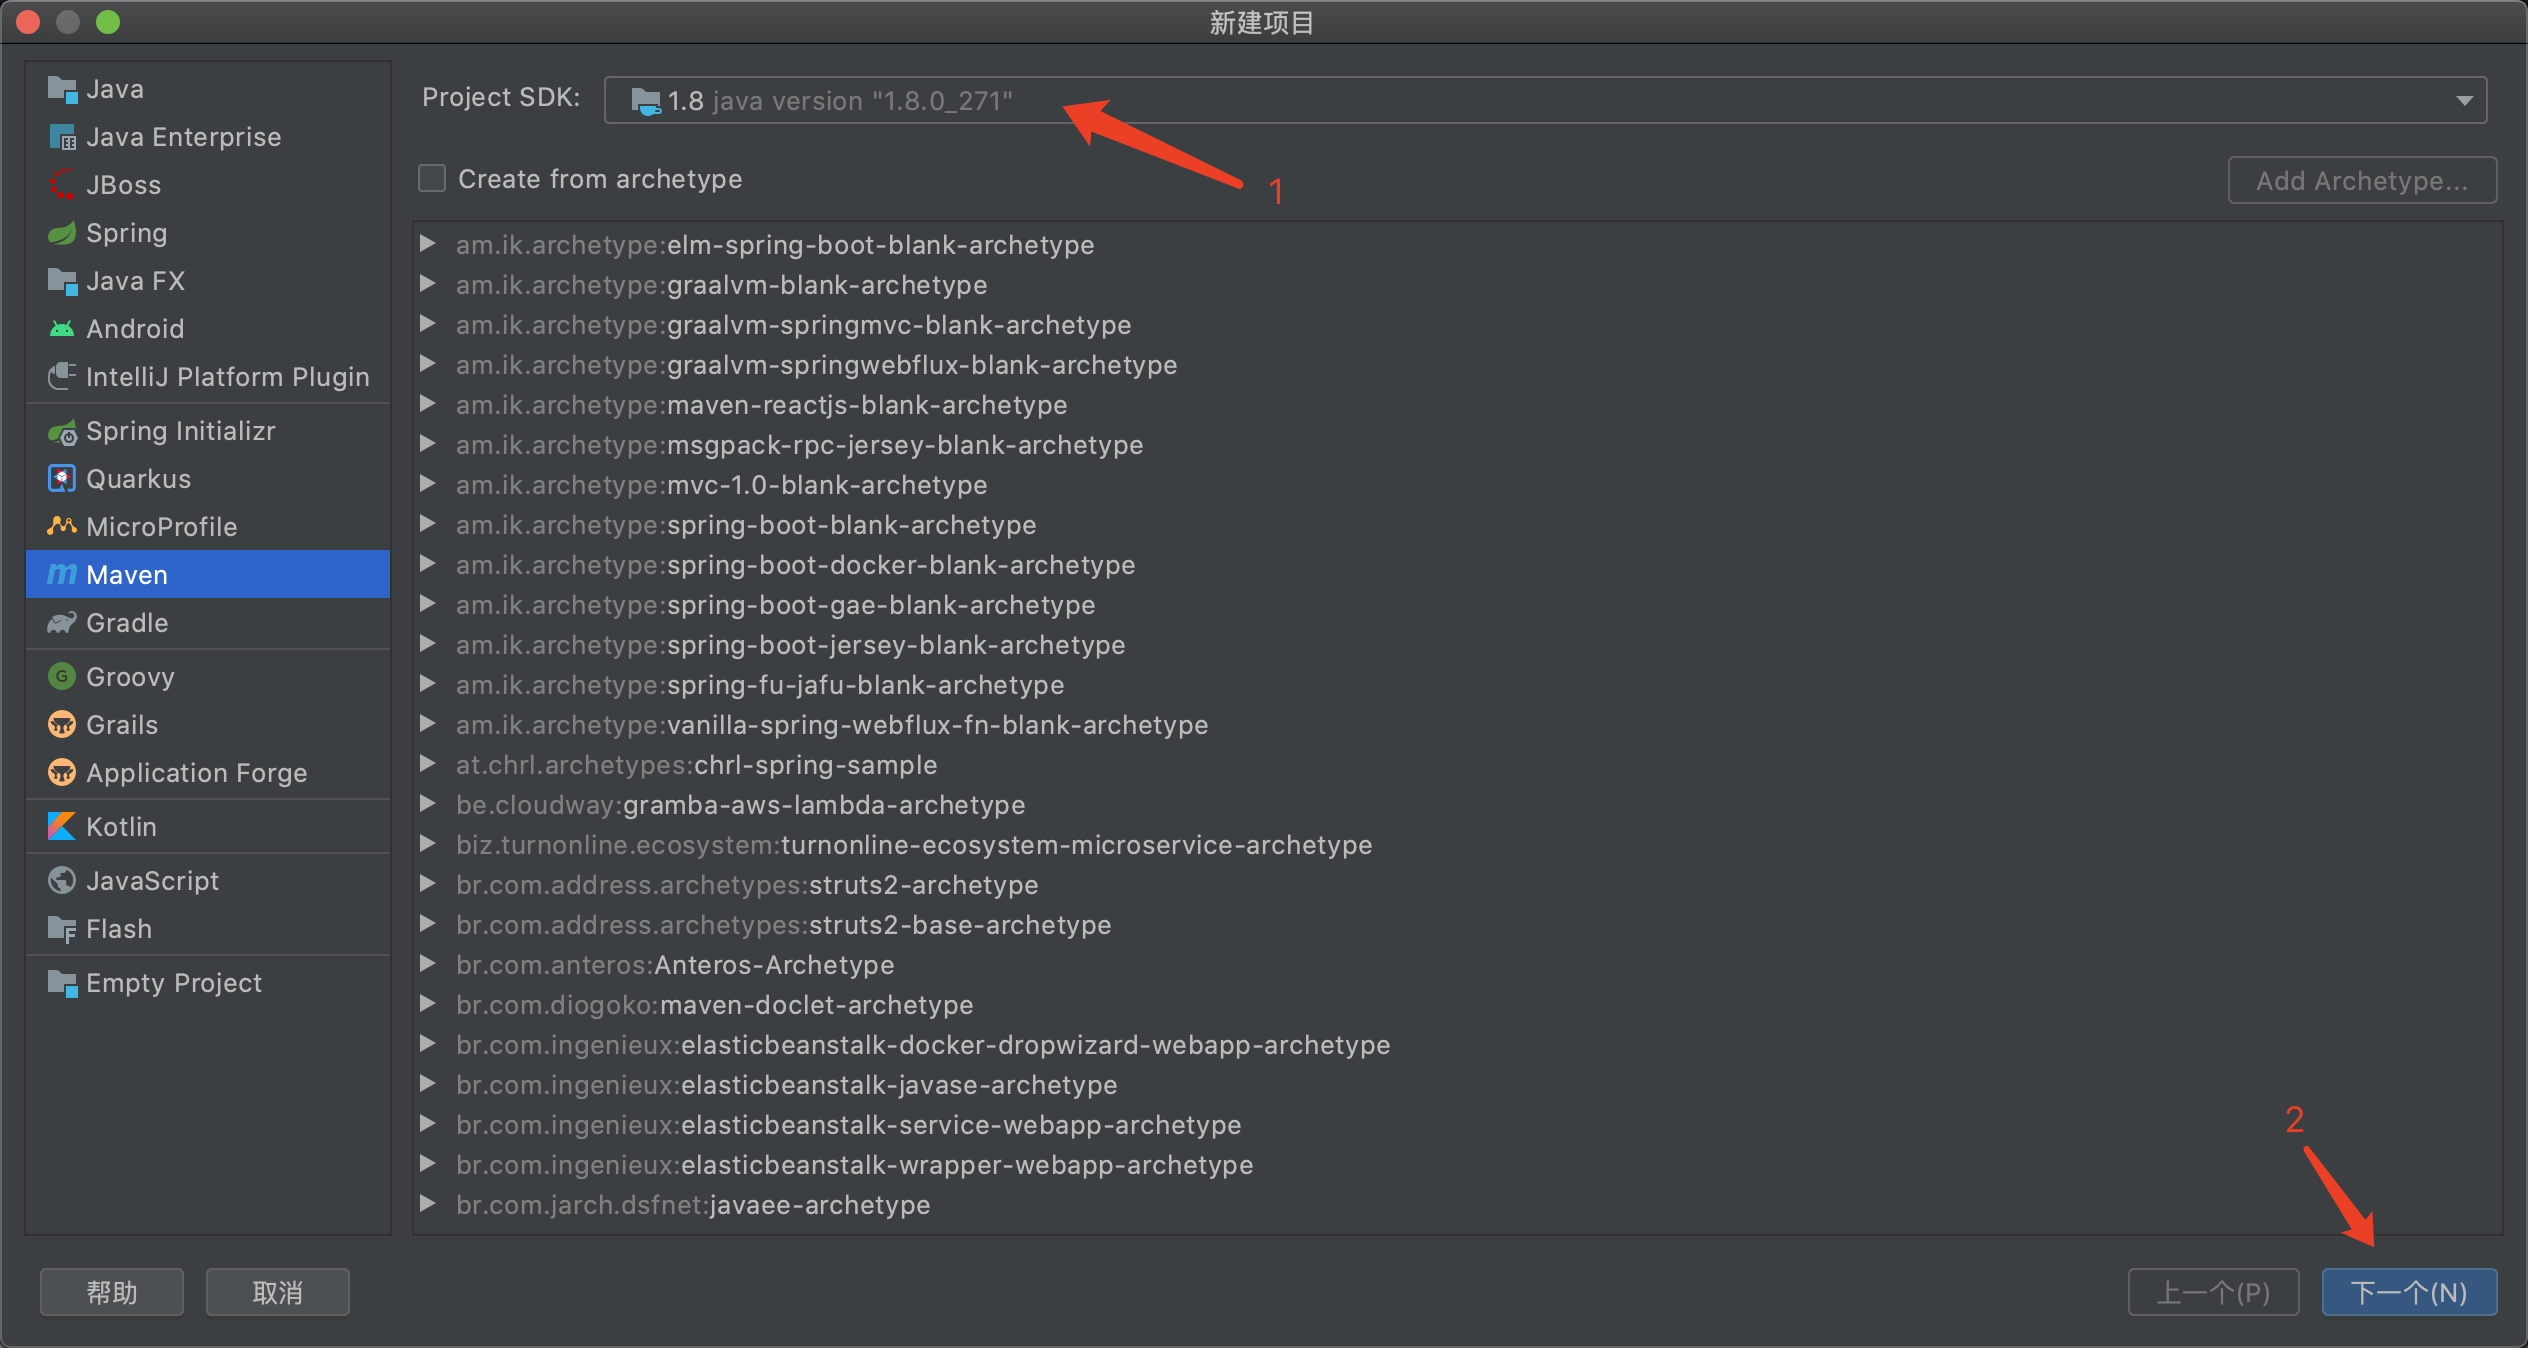Select spring-fu-jafu-blank-archetype row
The image size is (2528, 1348).
click(1457, 685)
